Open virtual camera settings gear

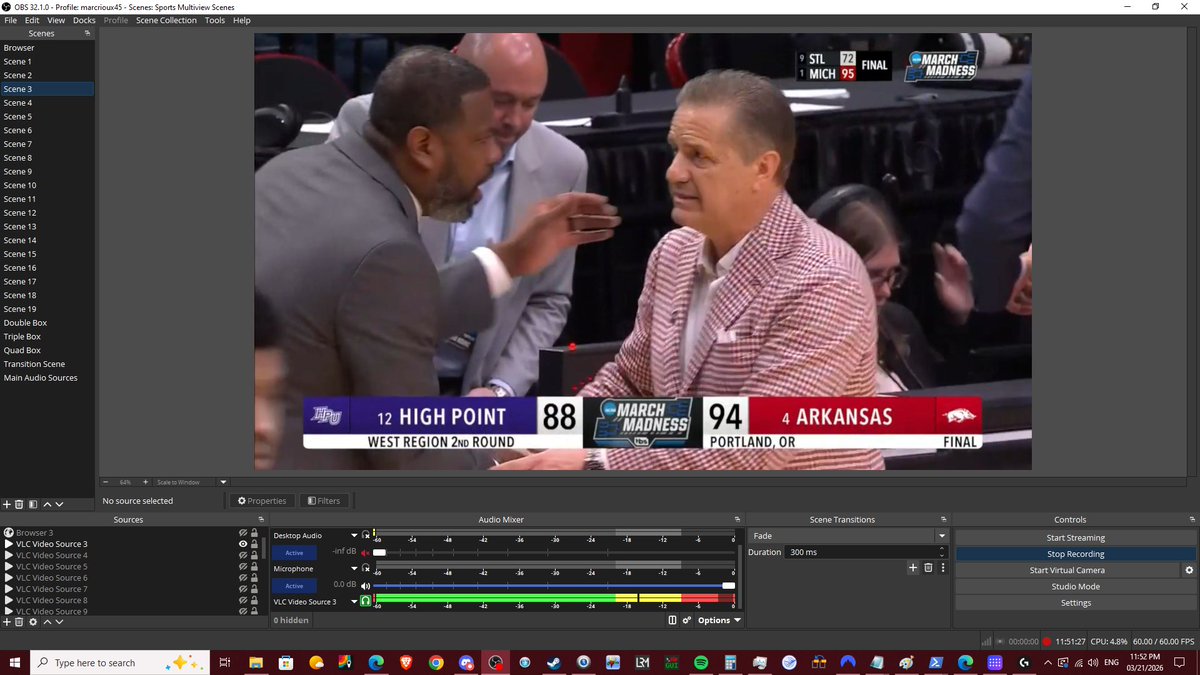click(1189, 570)
